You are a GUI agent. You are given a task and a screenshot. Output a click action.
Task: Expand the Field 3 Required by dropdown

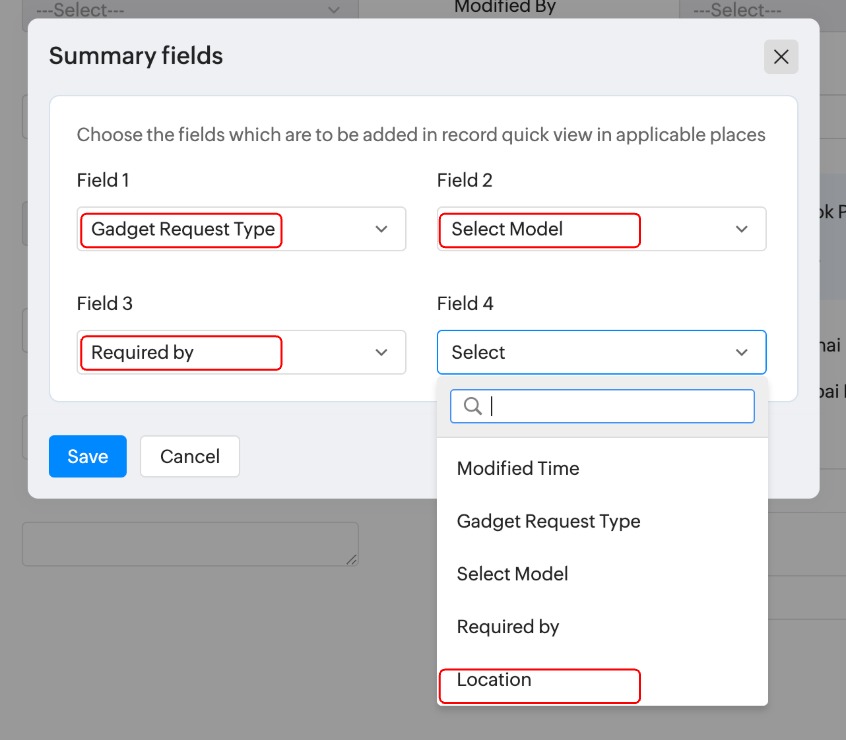click(241, 352)
